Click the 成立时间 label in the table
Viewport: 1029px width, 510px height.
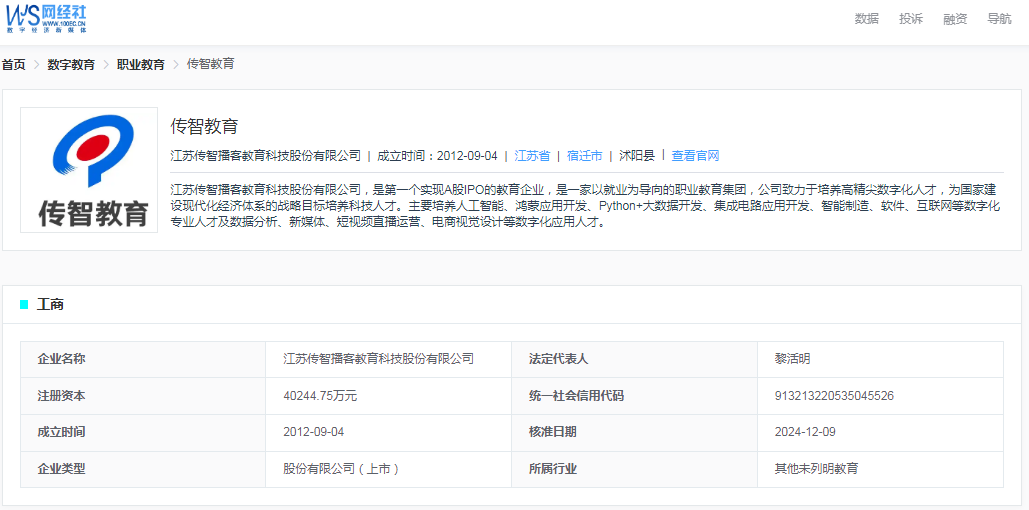[62, 433]
